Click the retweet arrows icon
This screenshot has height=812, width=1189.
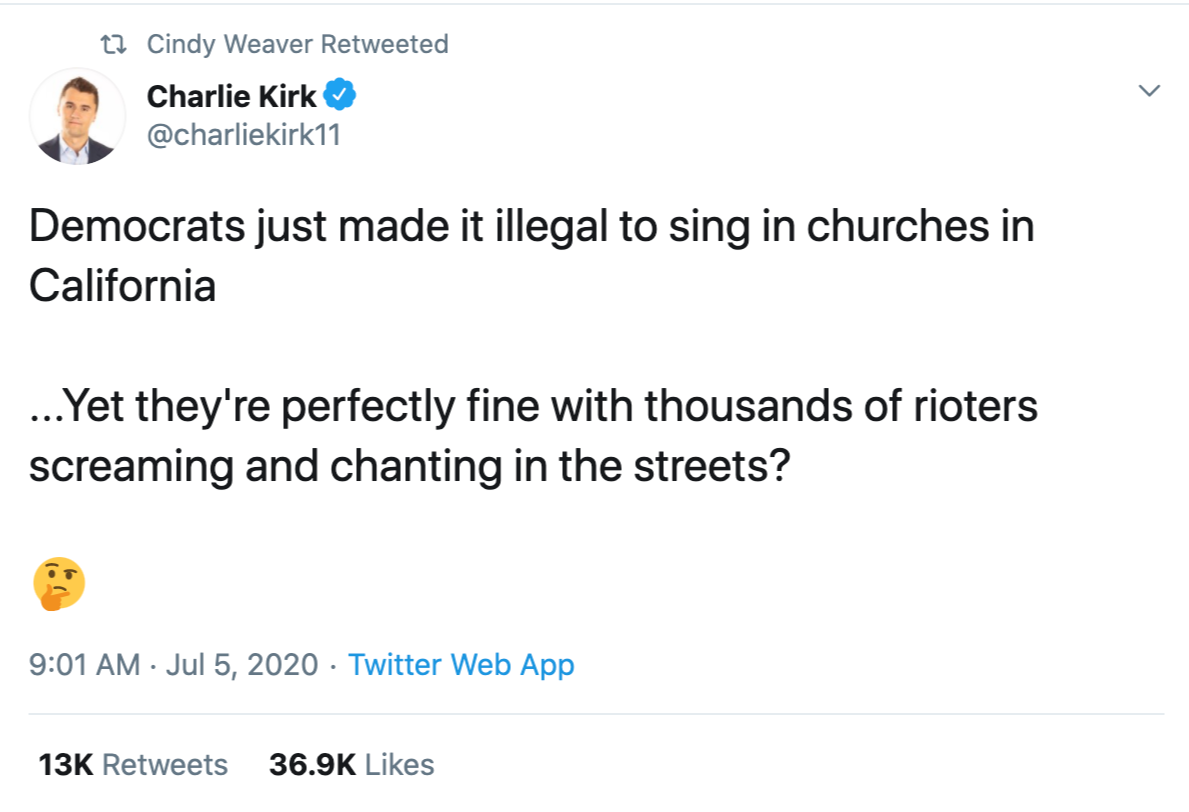pyautogui.click(x=115, y=45)
